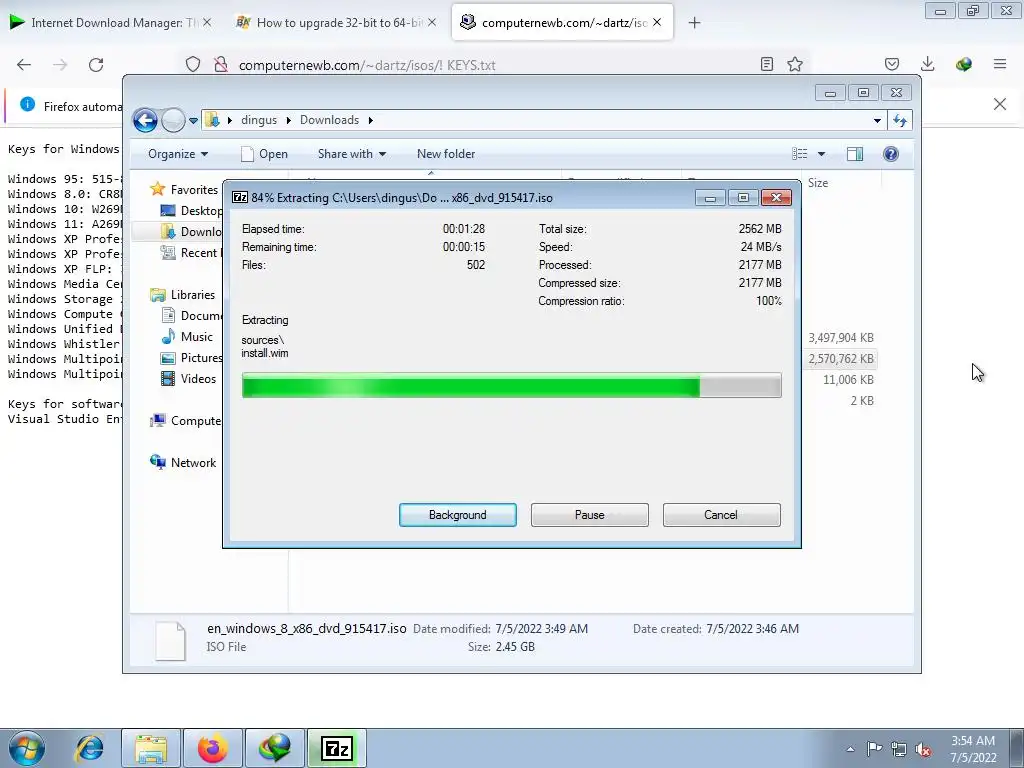Refresh the Explorer folder view
This screenshot has height=768, width=1024.
tap(900, 120)
